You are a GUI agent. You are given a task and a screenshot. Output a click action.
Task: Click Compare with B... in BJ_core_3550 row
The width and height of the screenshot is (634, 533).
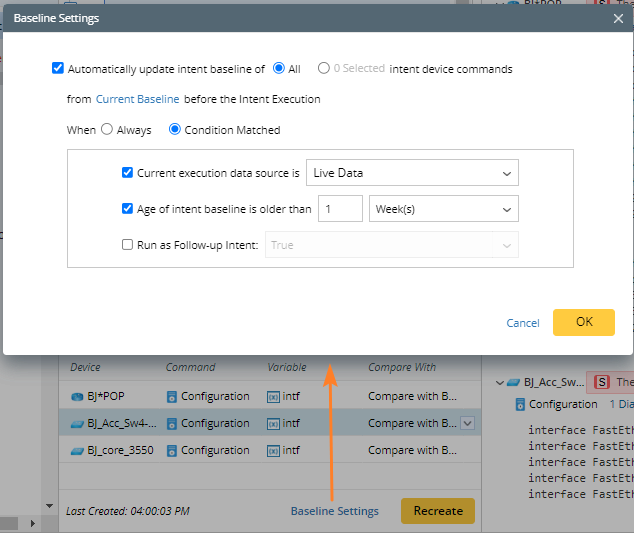(x=412, y=450)
